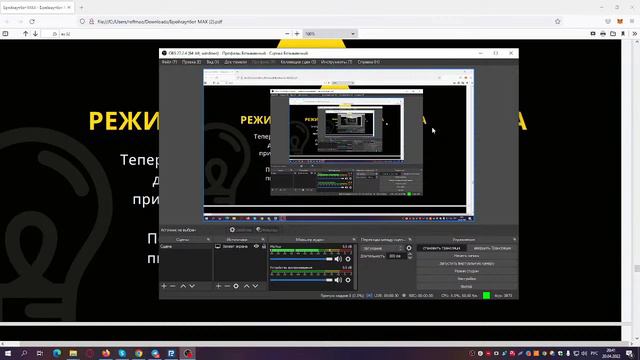Click the button right of Stop Streaming
640x360 pixels.
pos(493,248)
